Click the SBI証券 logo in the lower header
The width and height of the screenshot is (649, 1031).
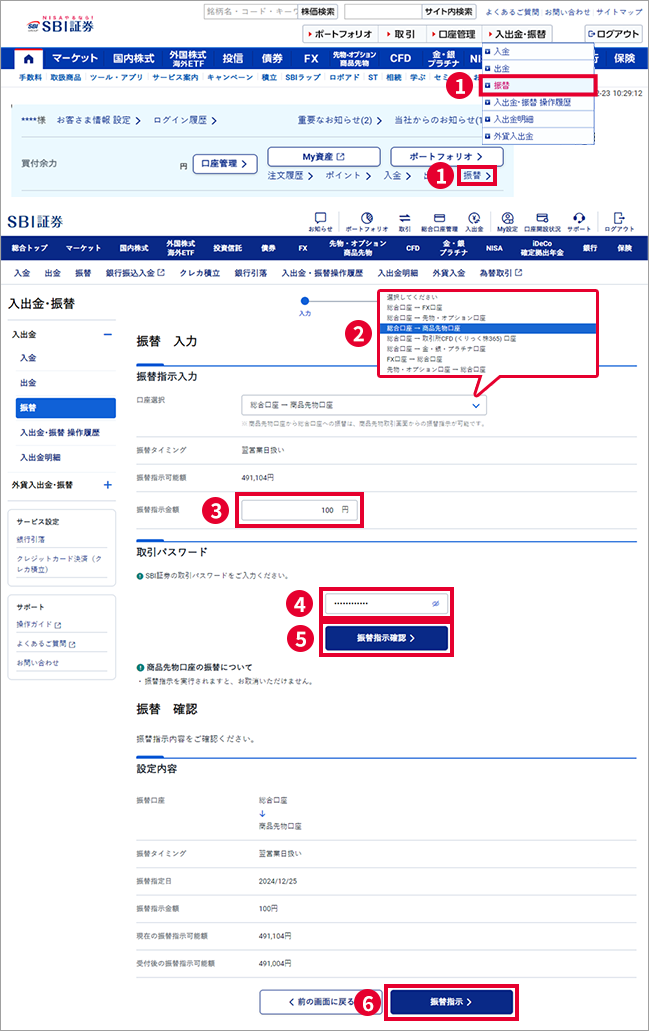35,222
